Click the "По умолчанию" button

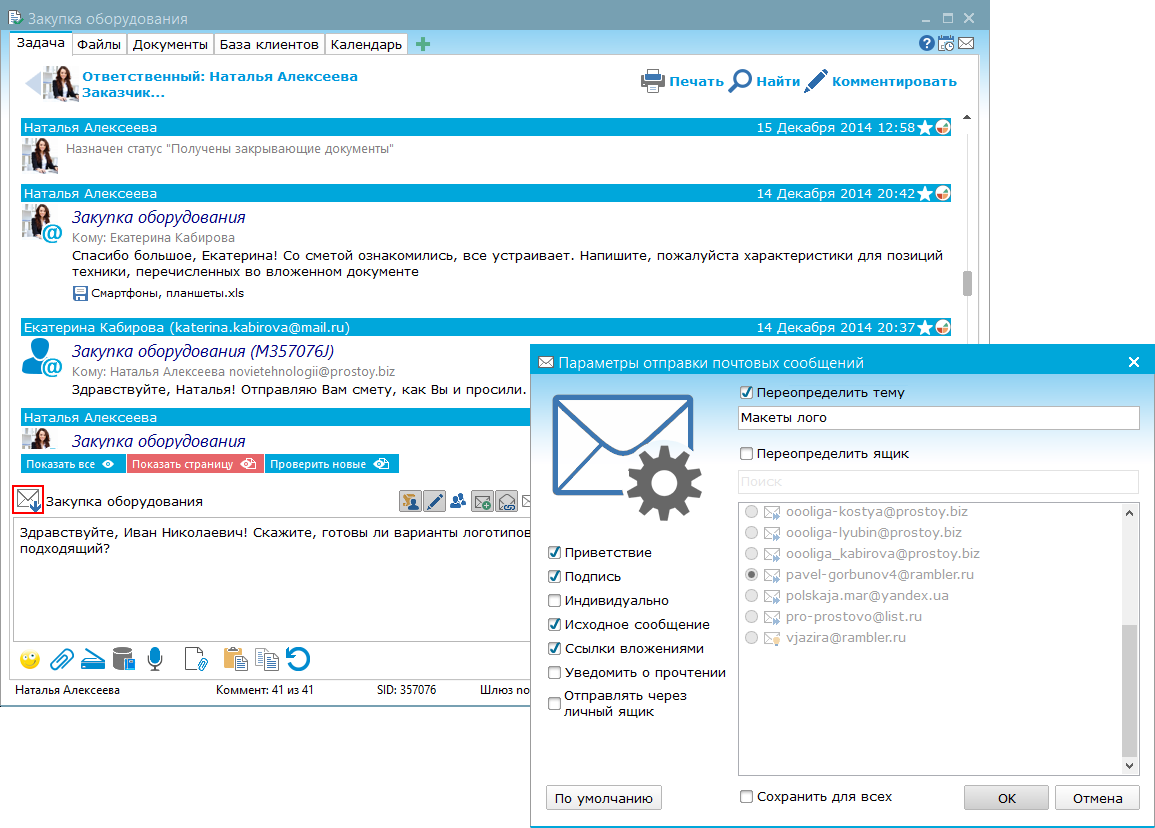click(x=604, y=798)
